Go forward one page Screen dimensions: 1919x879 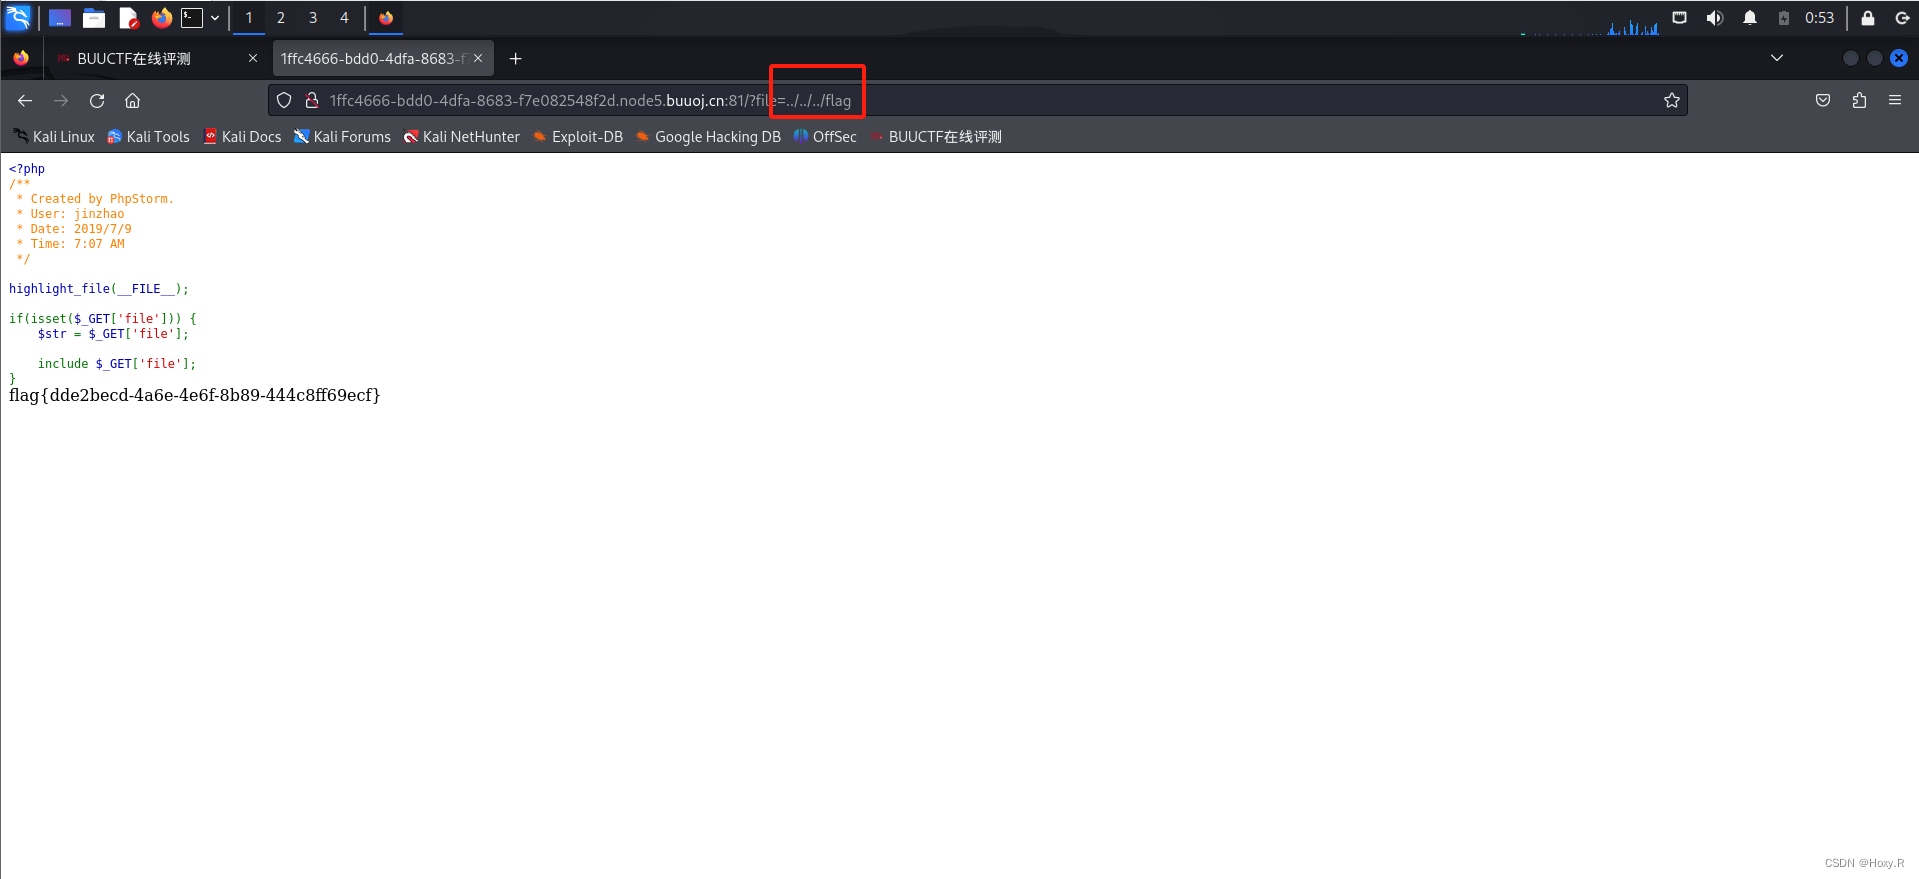pos(61,100)
